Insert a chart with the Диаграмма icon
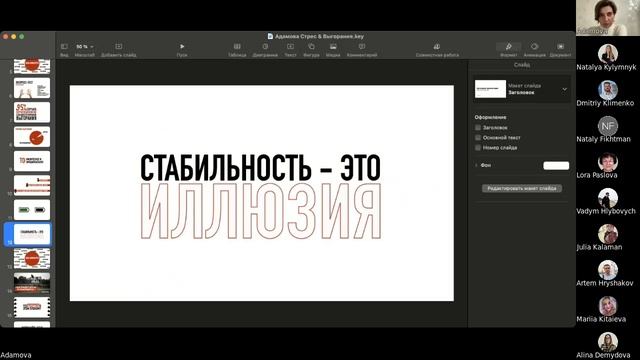 coord(265,47)
